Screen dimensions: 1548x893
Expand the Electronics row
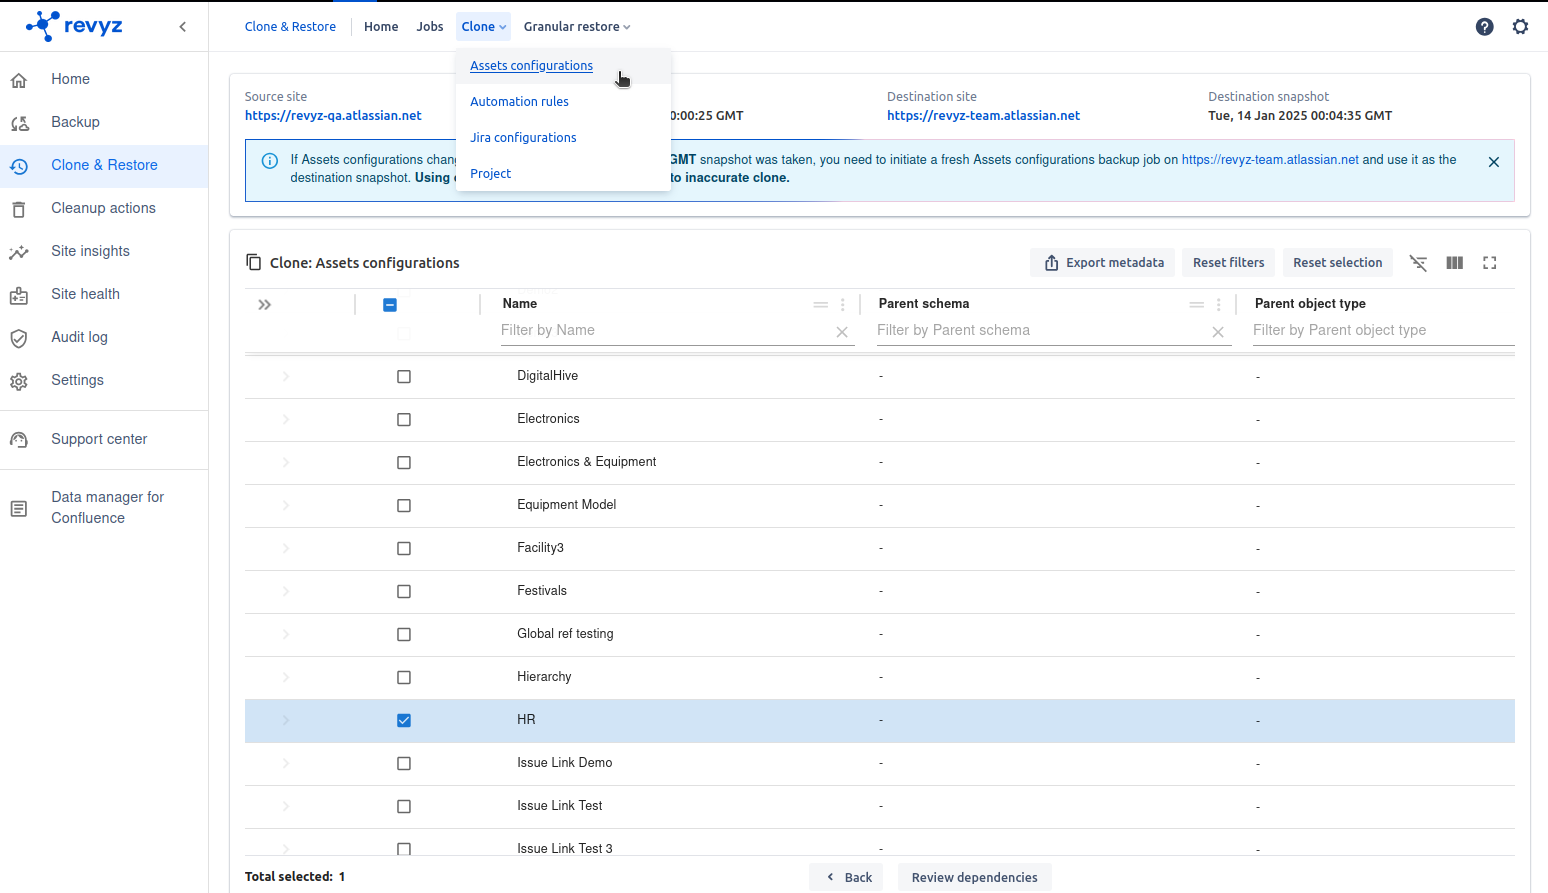[286, 420]
